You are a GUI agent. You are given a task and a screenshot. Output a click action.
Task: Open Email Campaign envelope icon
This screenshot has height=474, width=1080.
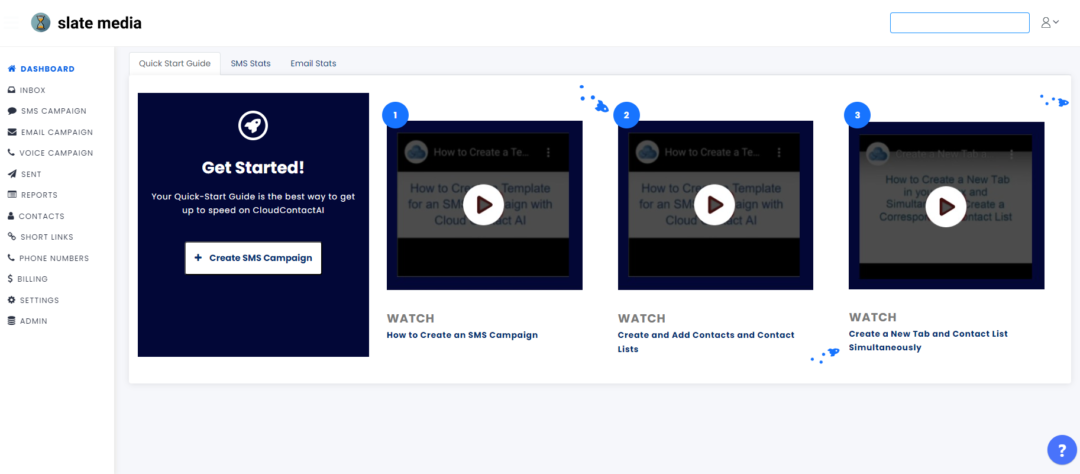pyautogui.click(x=11, y=132)
